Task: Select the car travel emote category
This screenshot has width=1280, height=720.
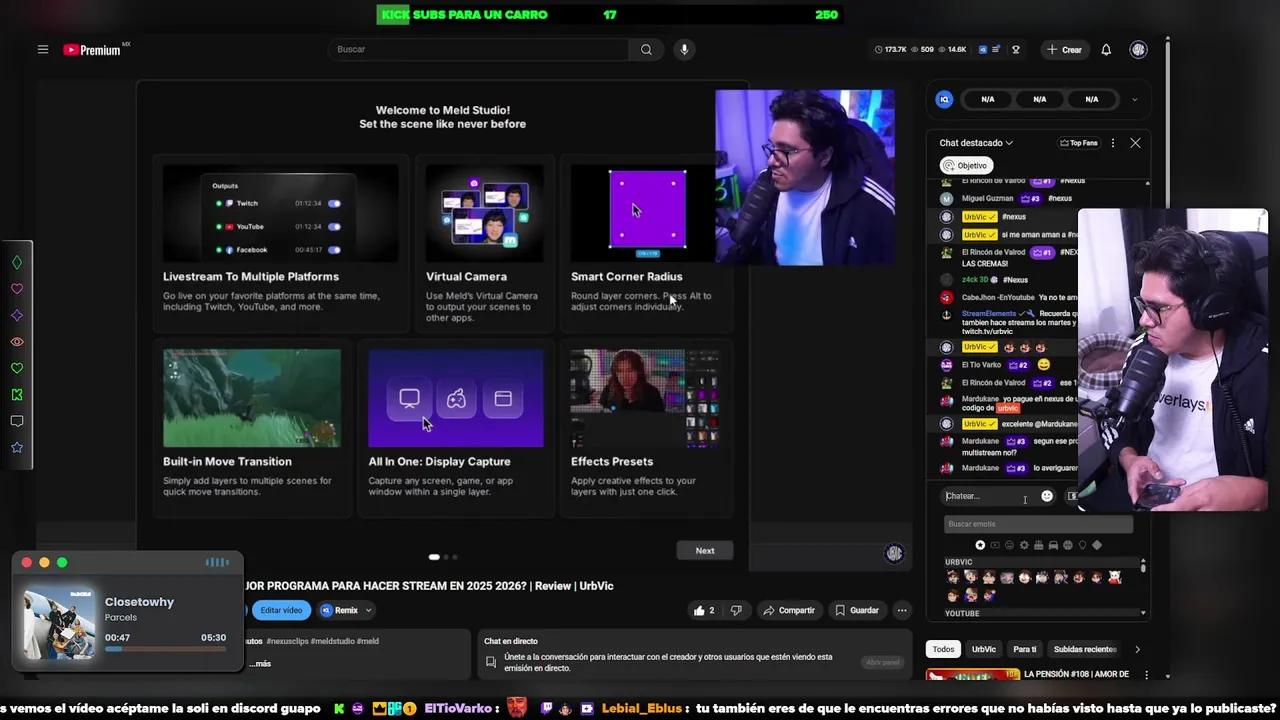Action: pos(1053,545)
